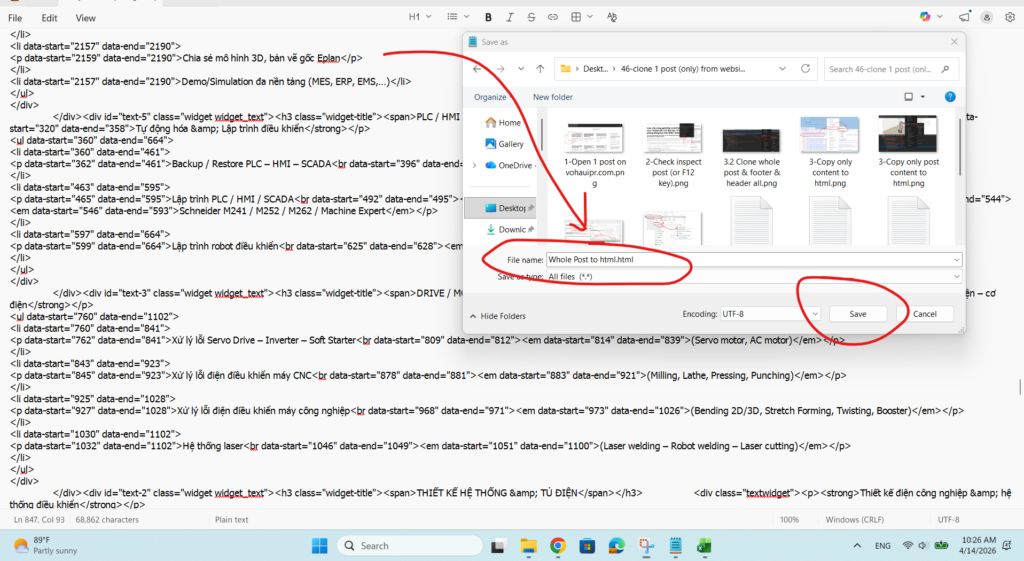Toggle bold formatting in Notepad toolbar

tap(488, 17)
